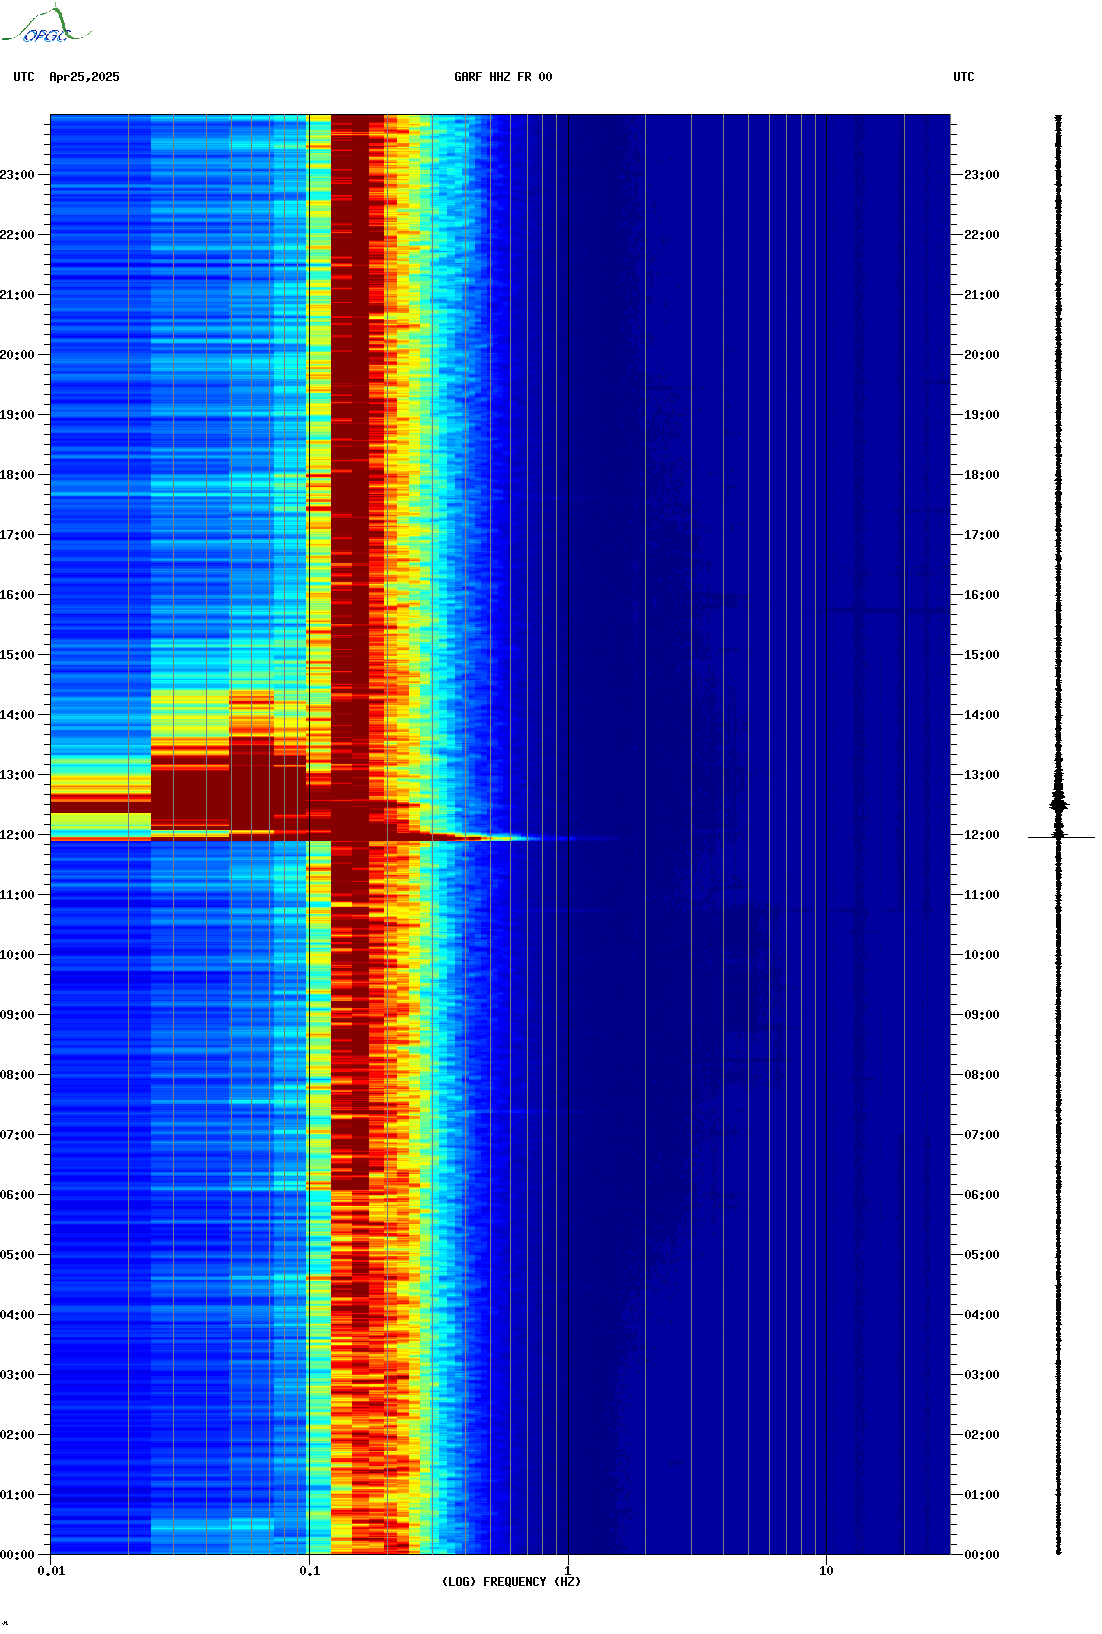Click the 01:00 label on the right axis
Image resolution: width=1102 pixels, height=1634 pixels.
point(982,1495)
